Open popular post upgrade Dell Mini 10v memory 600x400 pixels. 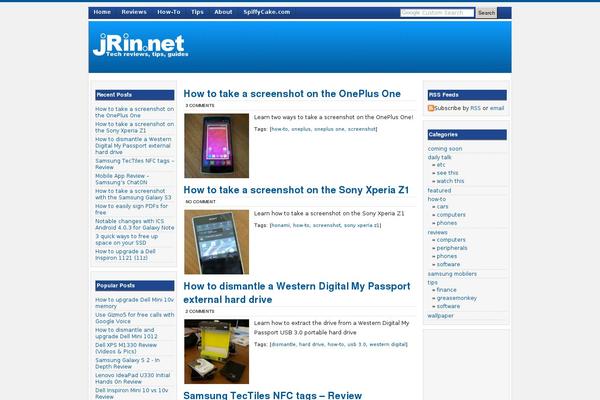click(x=134, y=303)
